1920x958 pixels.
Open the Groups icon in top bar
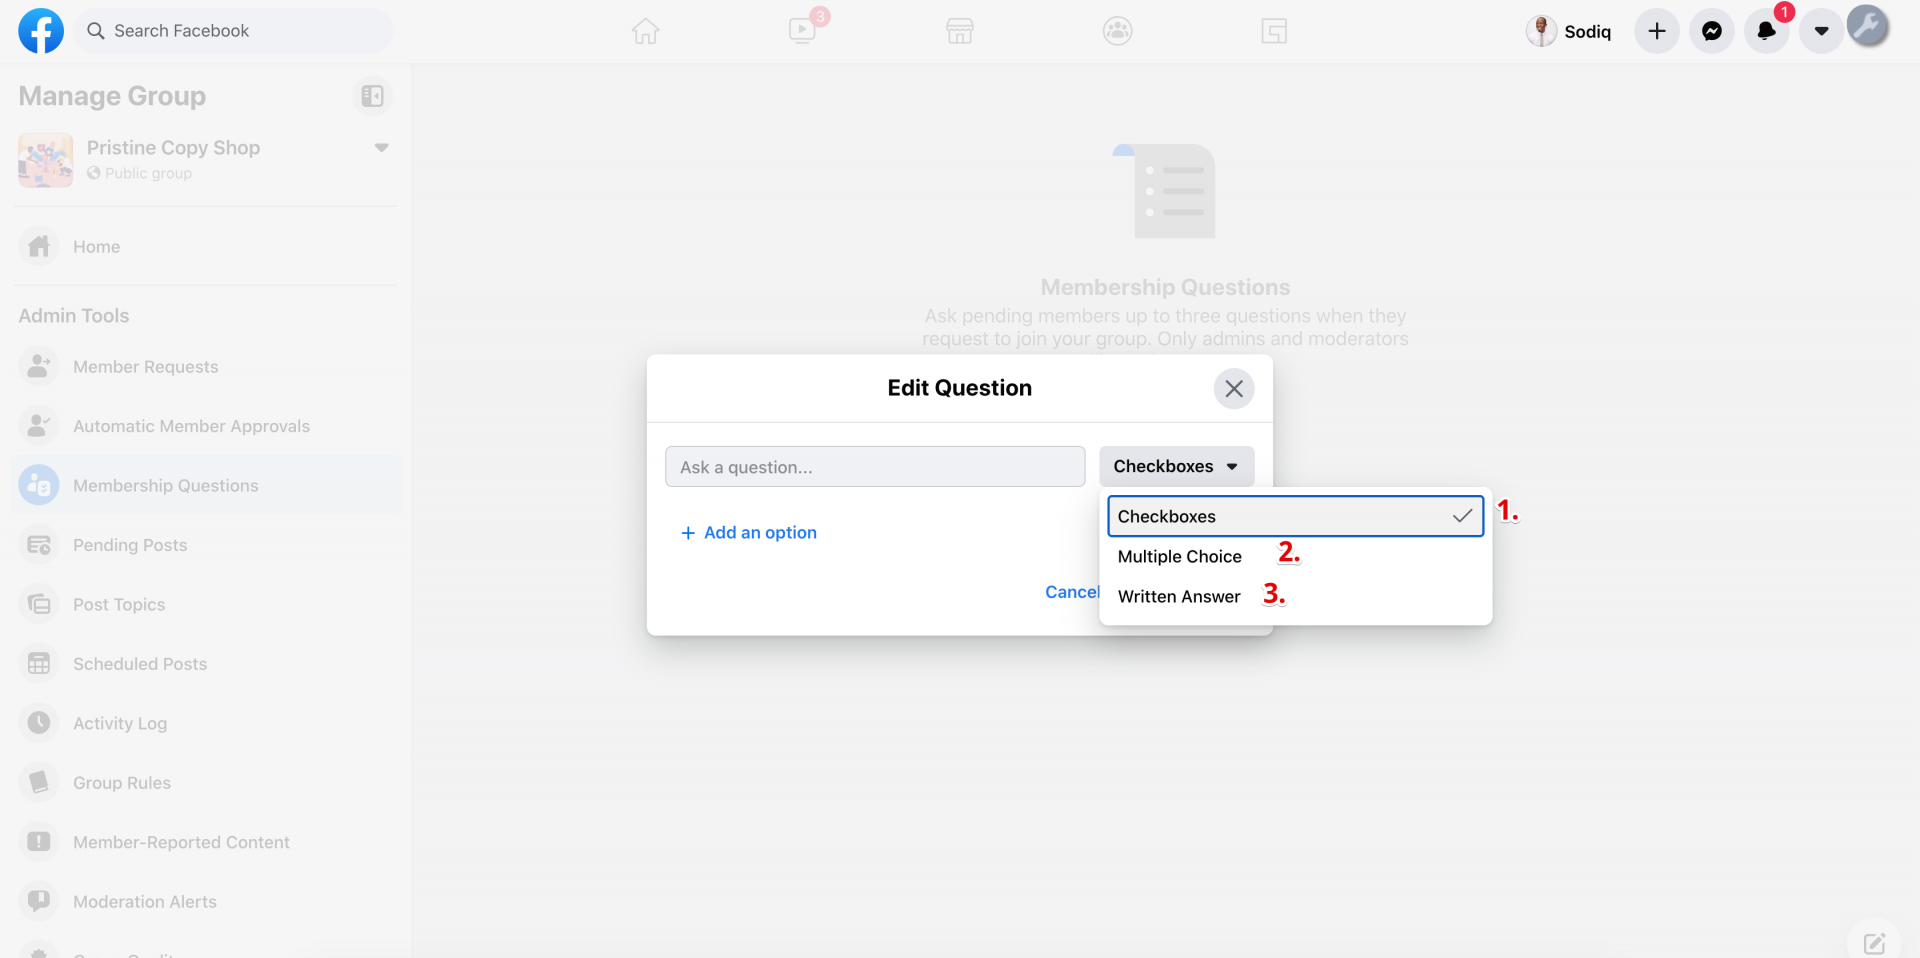1117,31
